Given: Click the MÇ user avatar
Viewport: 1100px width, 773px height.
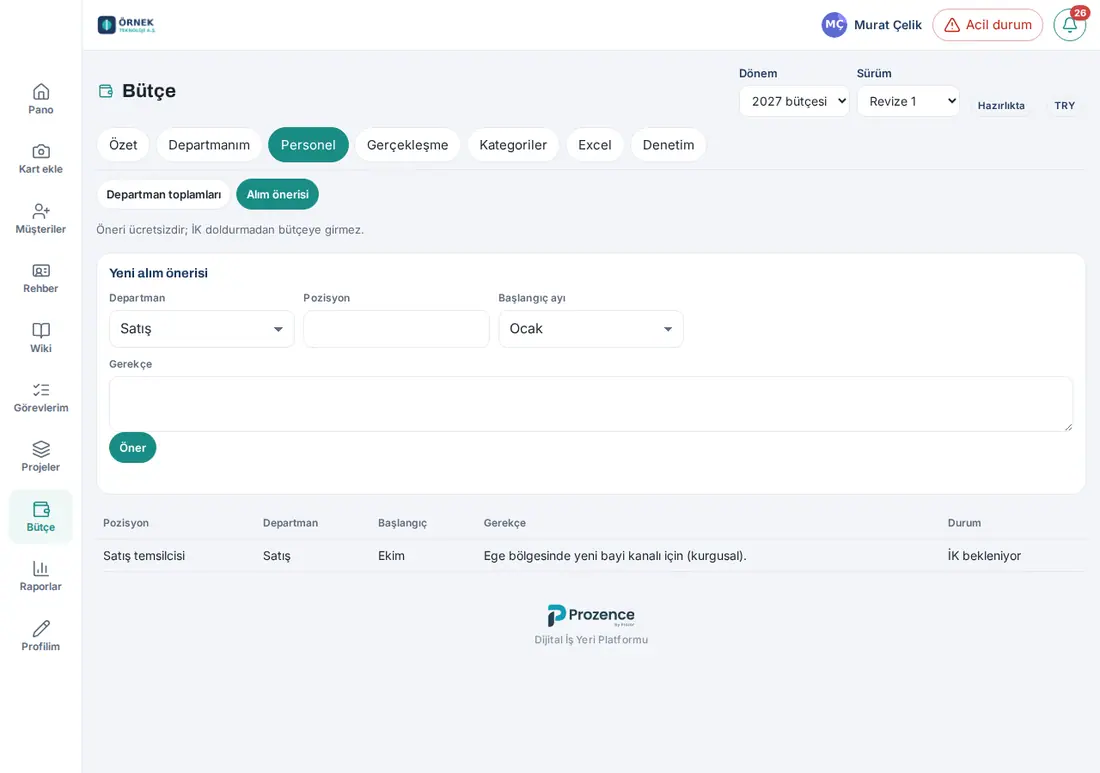Looking at the screenshot, I should click(834, 25).
